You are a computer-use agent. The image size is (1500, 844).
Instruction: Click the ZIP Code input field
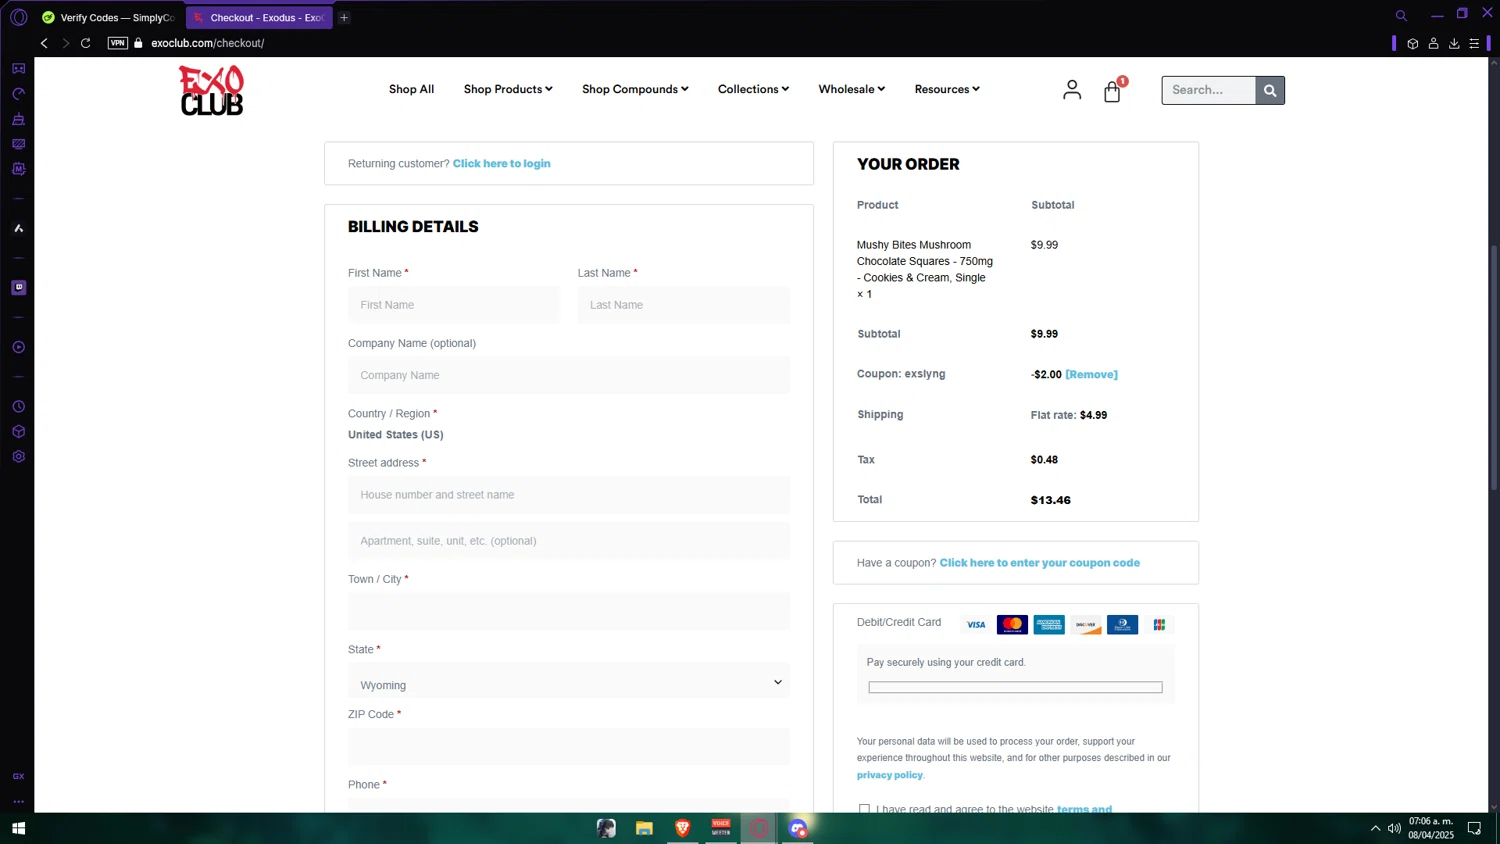569,746
